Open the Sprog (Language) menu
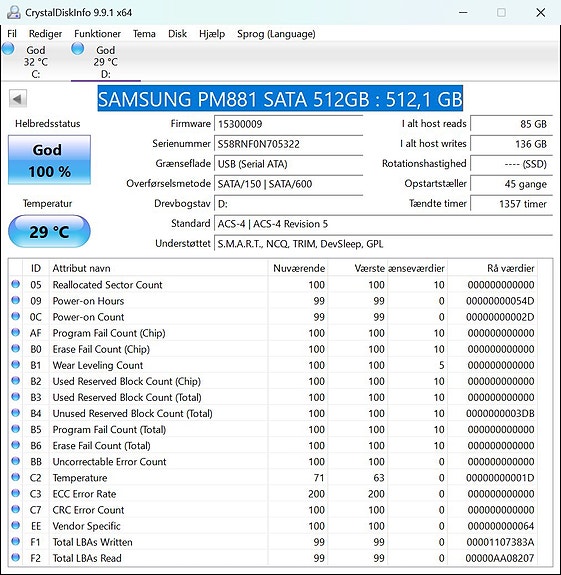Viewport: 561px width, 575px height. (276, 34)
